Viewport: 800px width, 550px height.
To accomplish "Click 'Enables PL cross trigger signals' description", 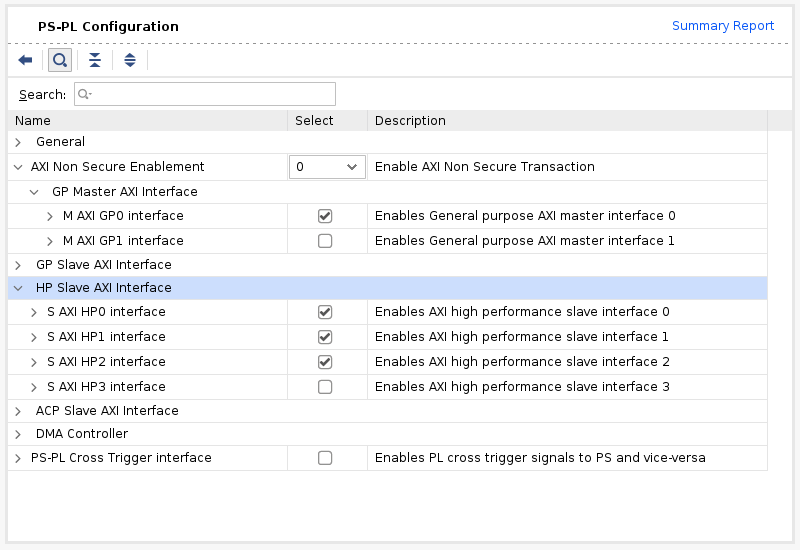I will tap(540, 457).
